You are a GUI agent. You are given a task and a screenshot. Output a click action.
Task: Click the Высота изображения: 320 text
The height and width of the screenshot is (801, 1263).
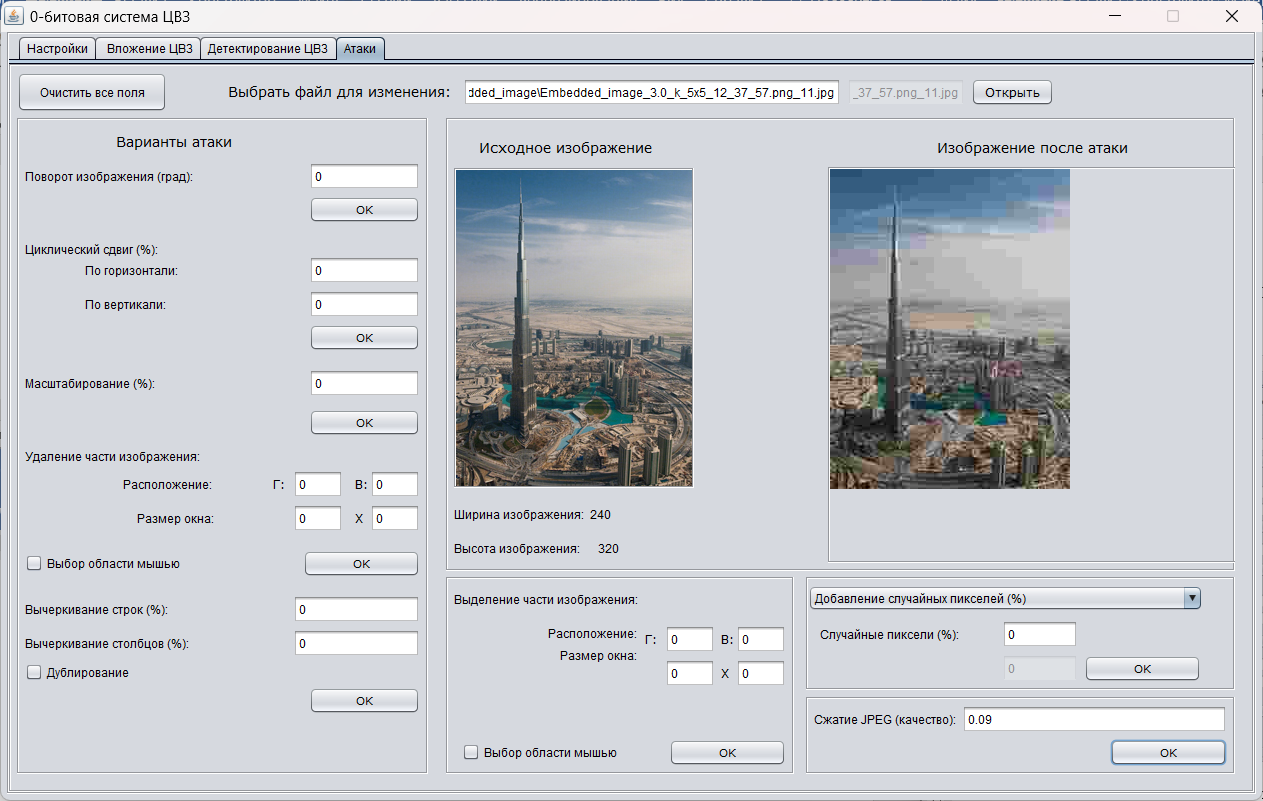(537, 548)
